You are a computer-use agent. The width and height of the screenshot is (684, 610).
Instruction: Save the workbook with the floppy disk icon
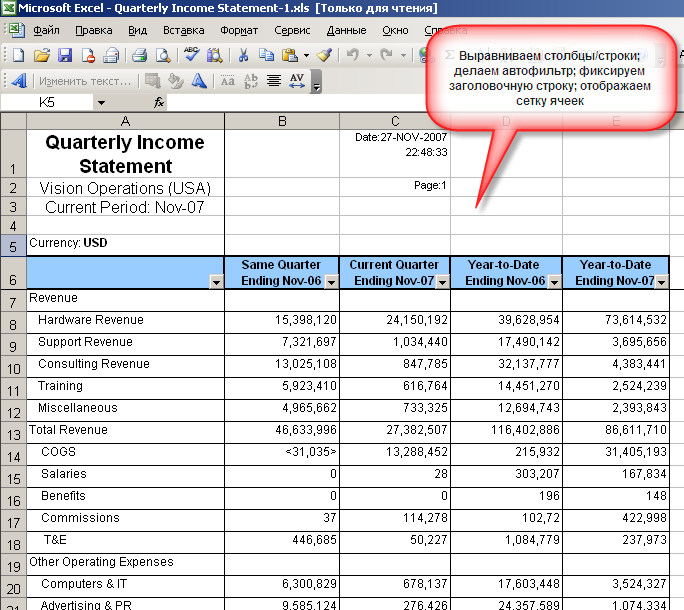point(65,55)
